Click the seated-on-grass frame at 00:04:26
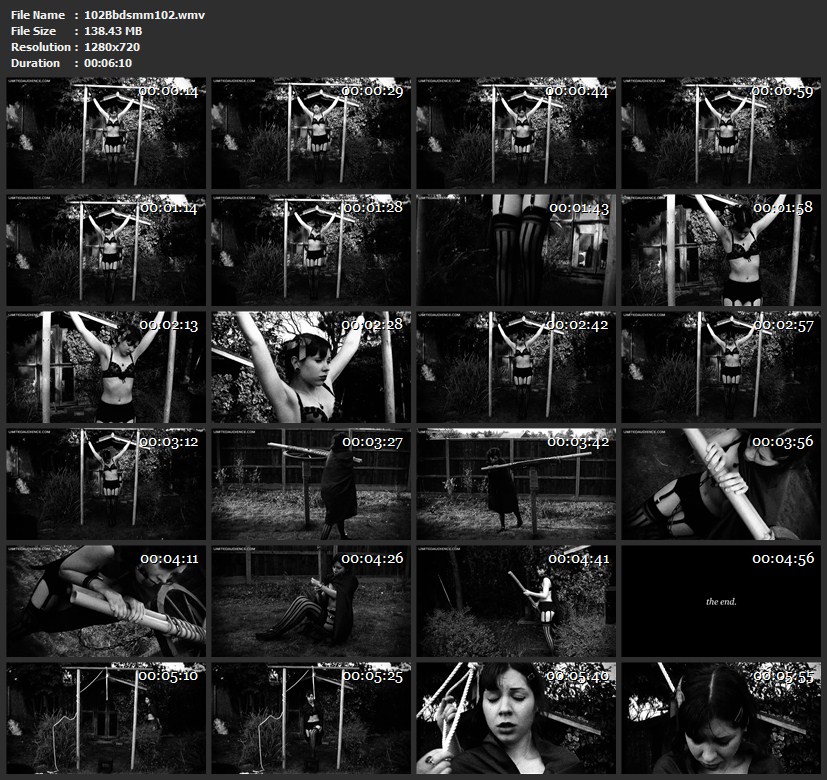 [x=311, y=601]
